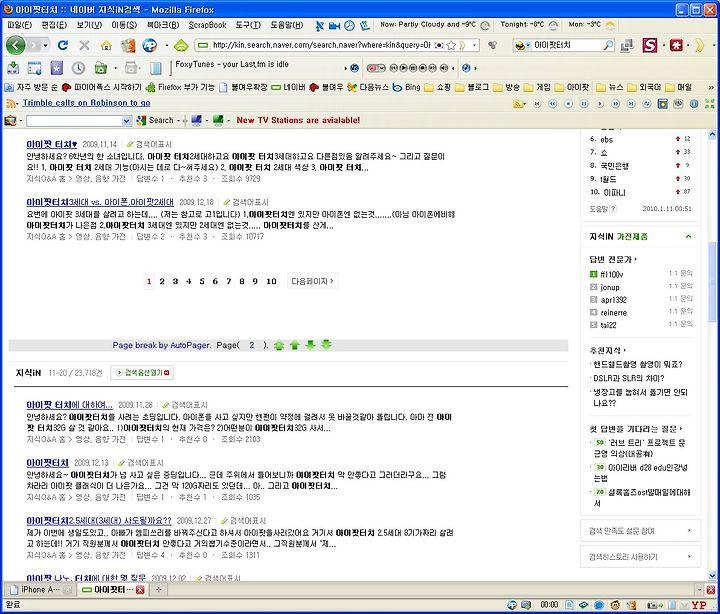The height and width of the screenshot is (614, 720).
Task: Click the red S toolbar icon
Action: point(650,45)
